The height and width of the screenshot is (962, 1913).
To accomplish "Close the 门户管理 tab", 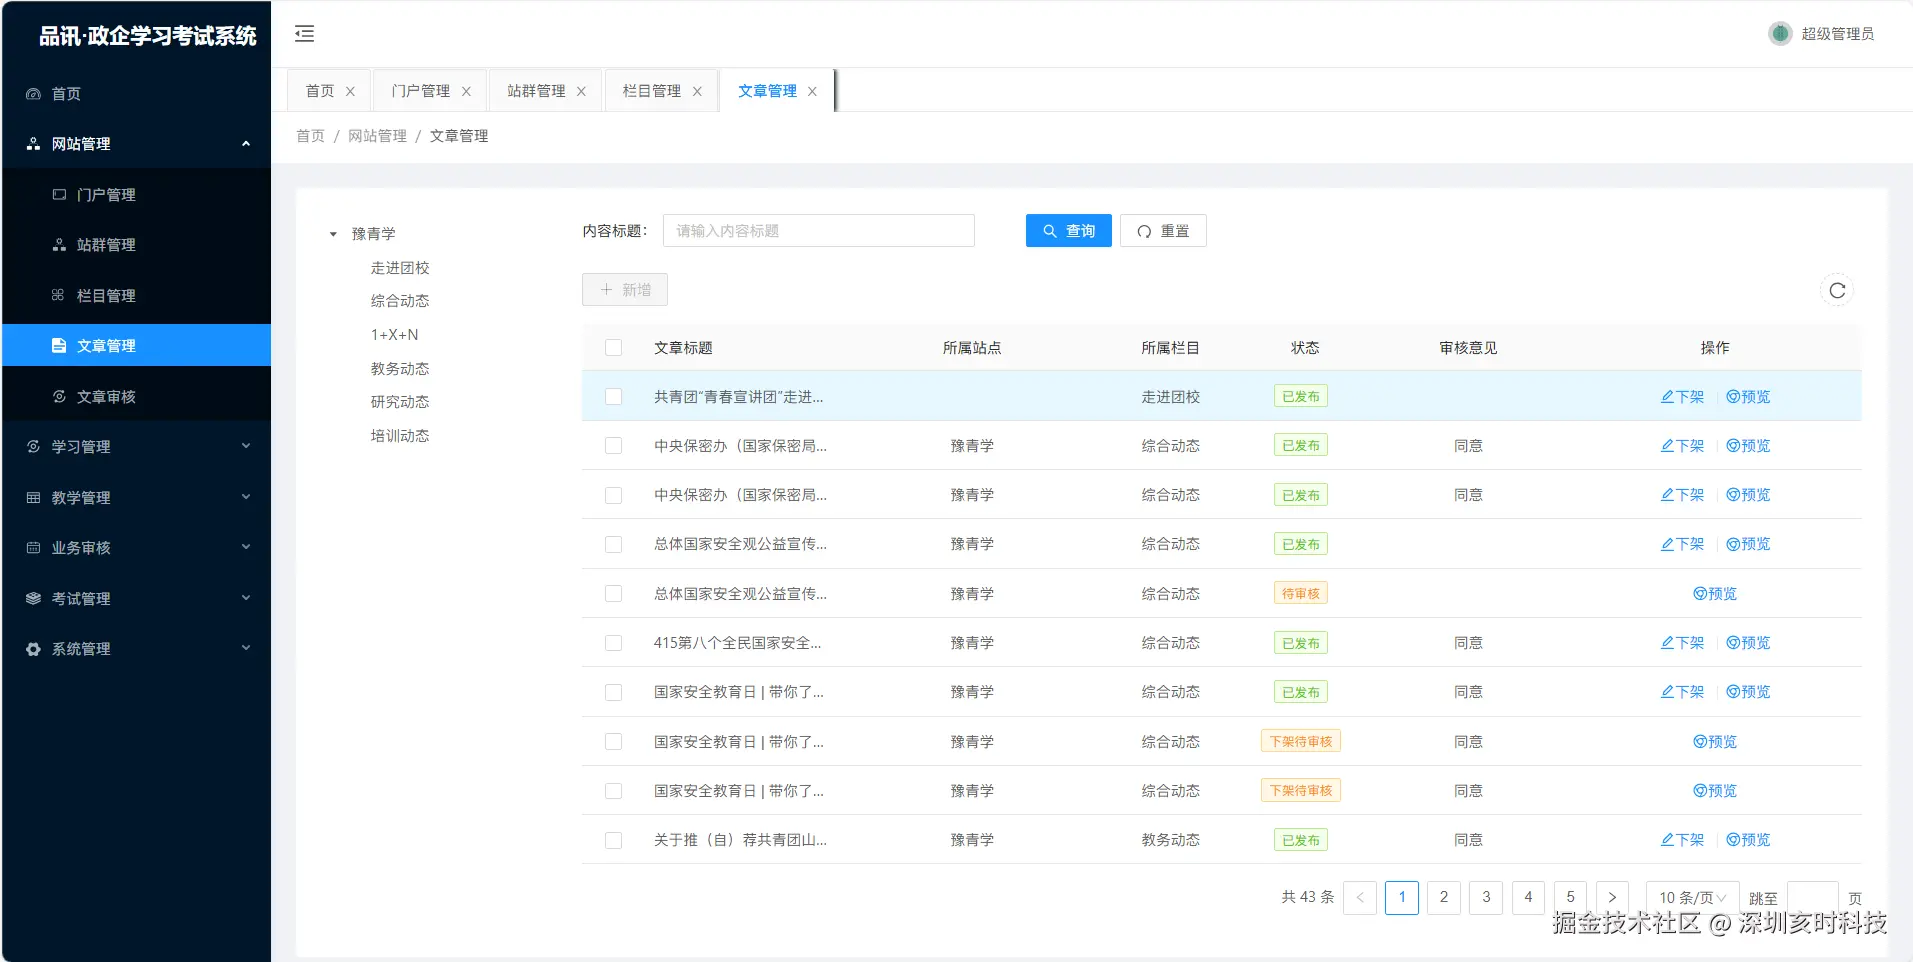I will pyautogui.click(x=466, y=91).
